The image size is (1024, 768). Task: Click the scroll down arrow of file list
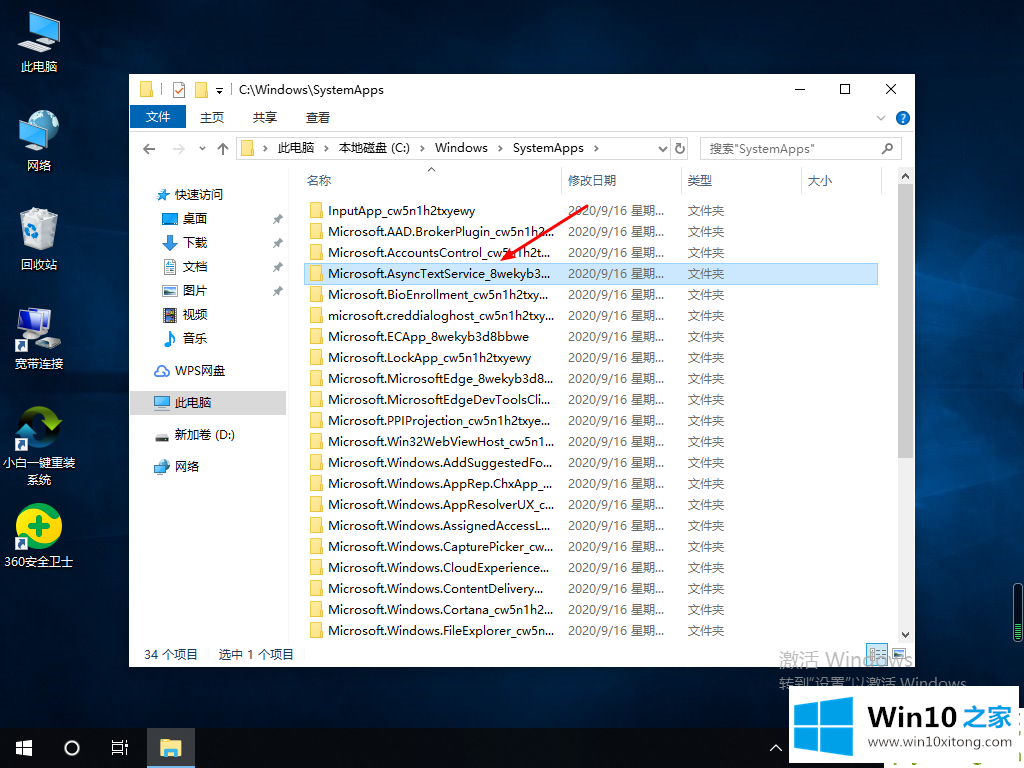pos(905,634)
